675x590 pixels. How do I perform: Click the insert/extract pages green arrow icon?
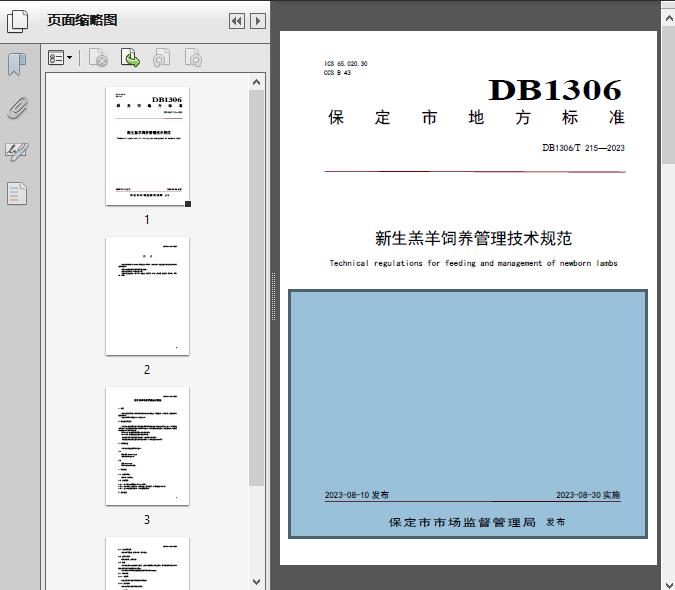pyautogui.click(x=130, y=58)
